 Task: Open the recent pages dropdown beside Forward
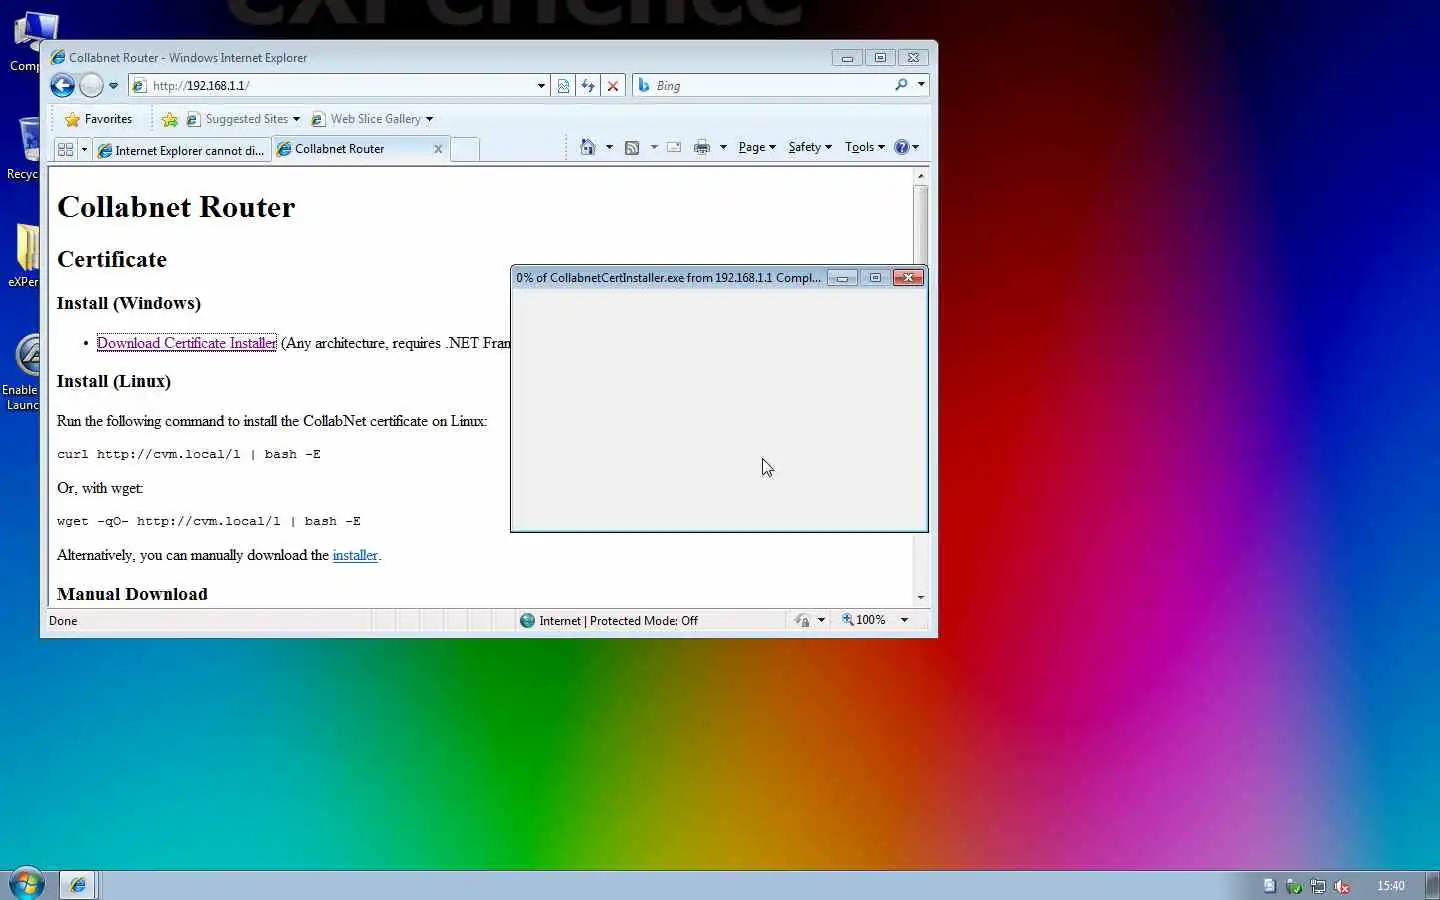[113, 86]
